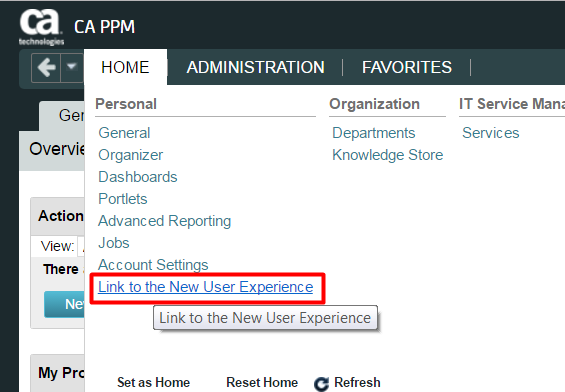The image size is (565, 392).
Task: Click Reset Home
Action: [262, 382]
